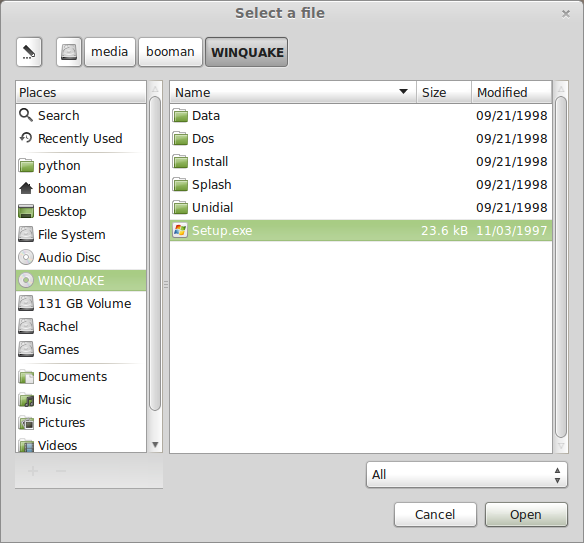
Task: Click the Music folder icon
Action: (26, 400)
